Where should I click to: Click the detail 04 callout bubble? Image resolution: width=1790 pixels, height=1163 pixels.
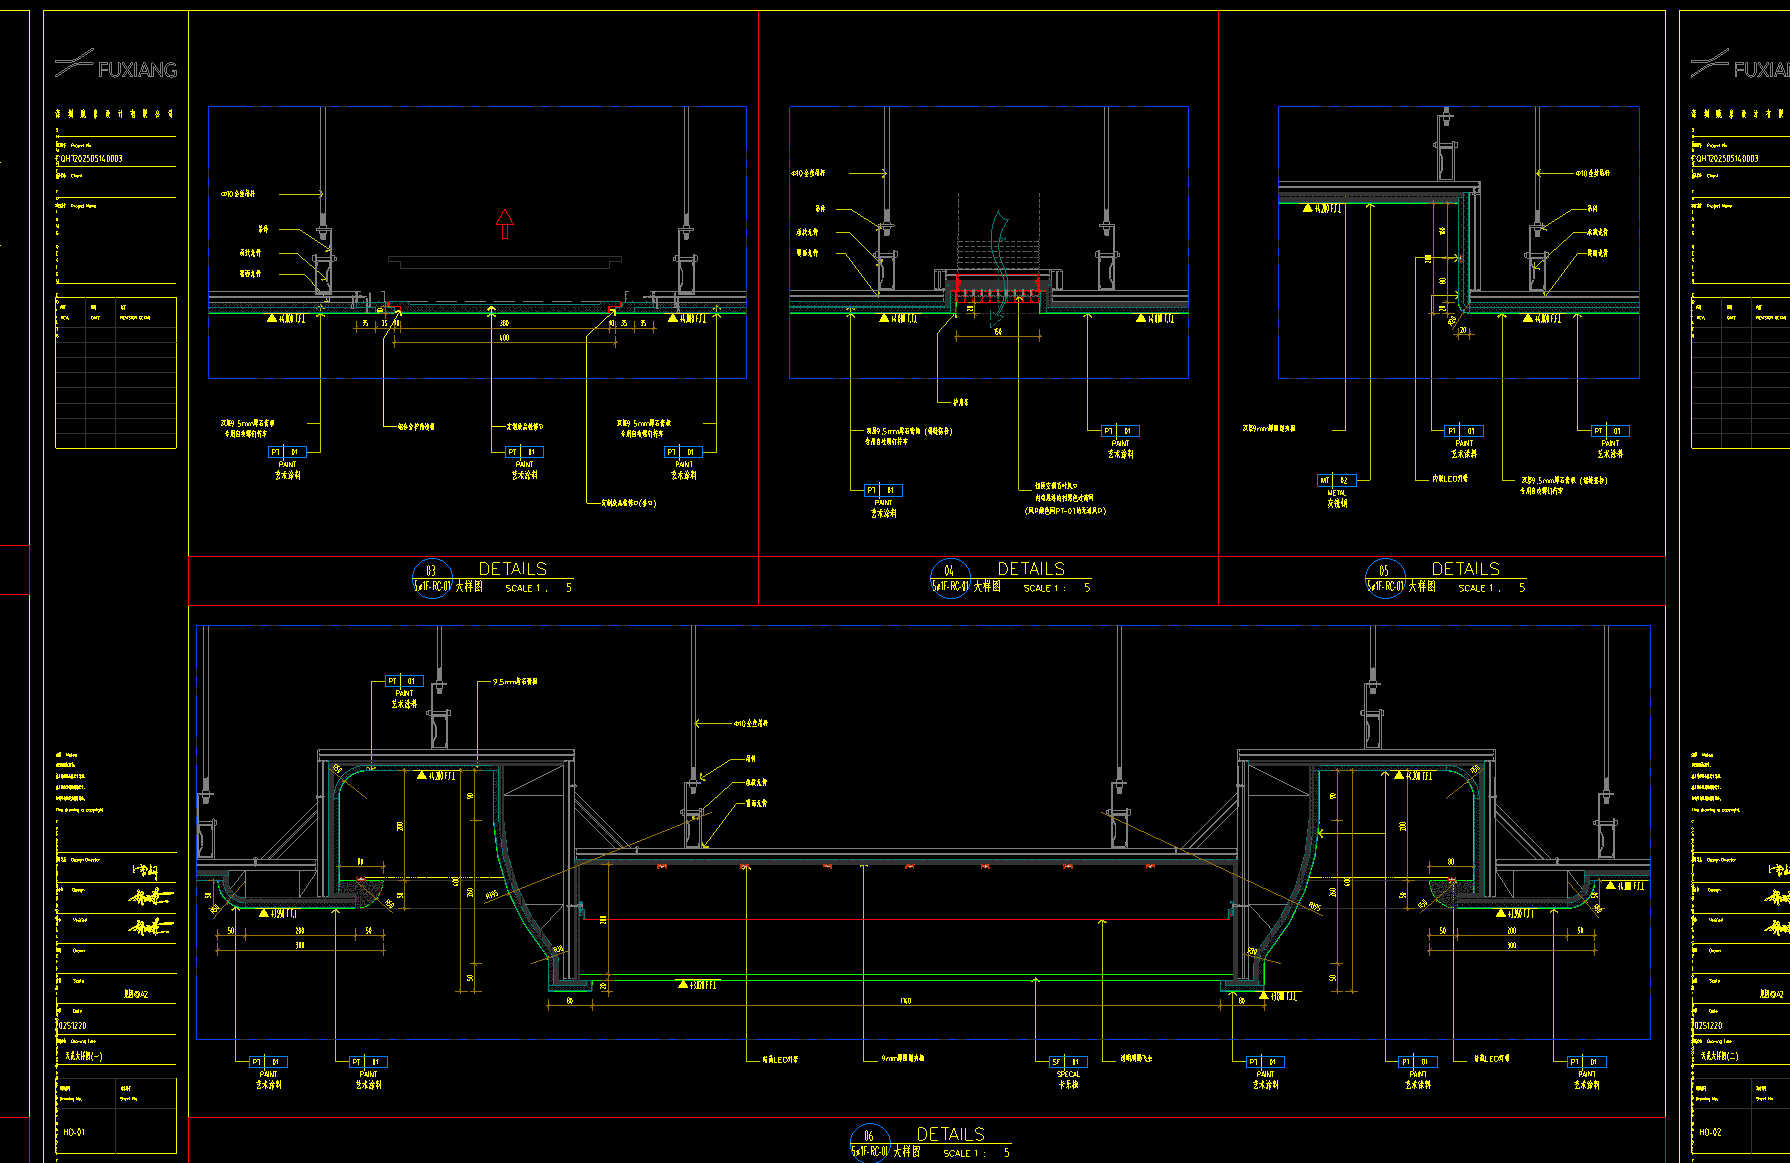[x=950, y=578]
